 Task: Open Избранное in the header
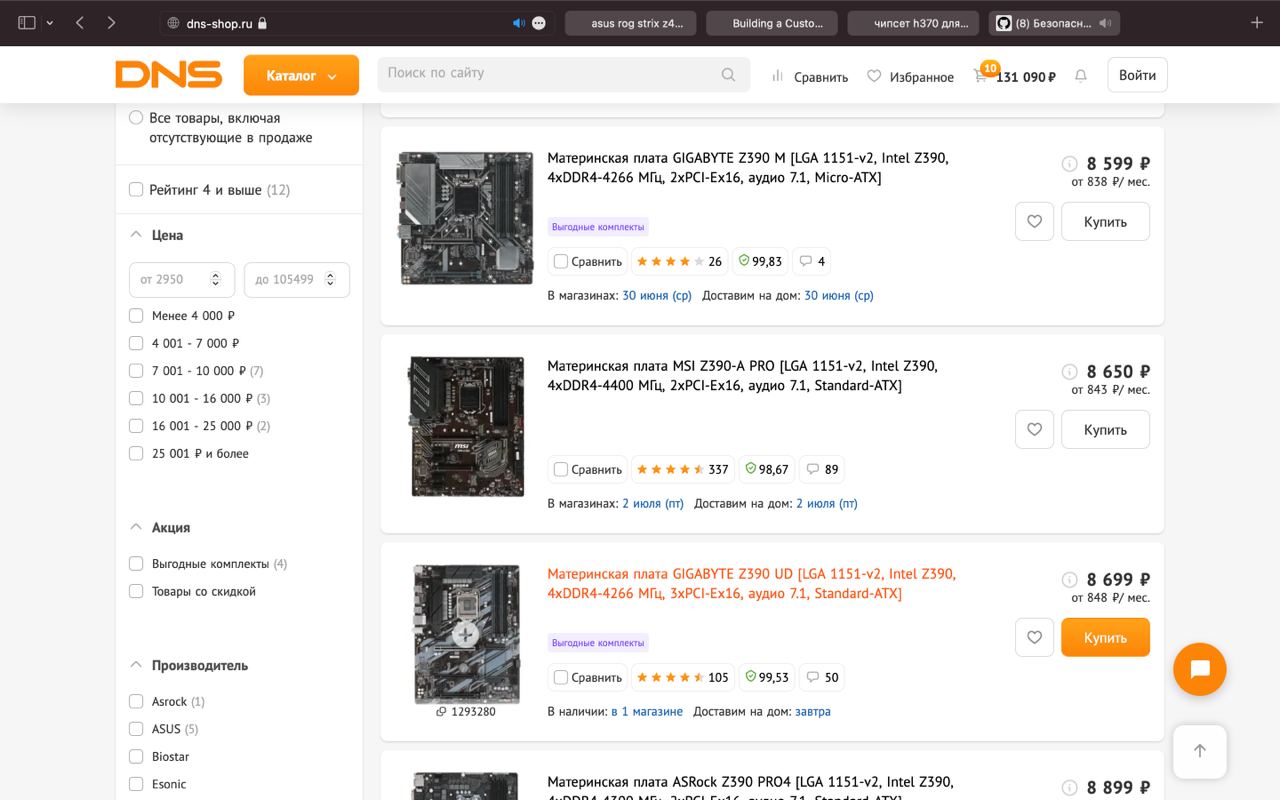click(910, 76)
